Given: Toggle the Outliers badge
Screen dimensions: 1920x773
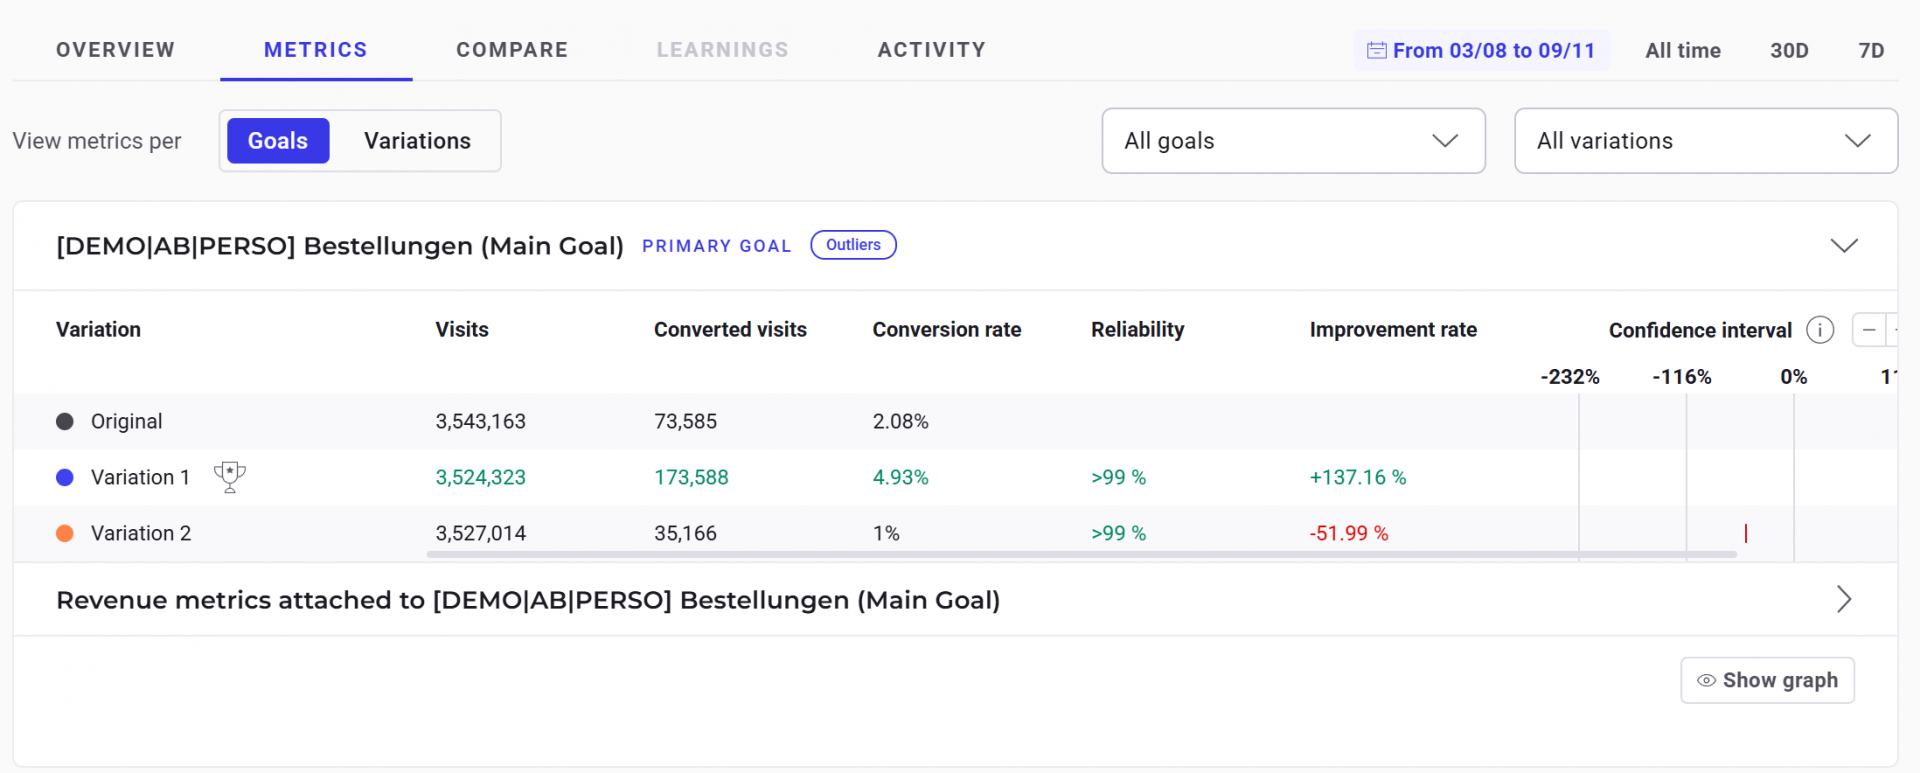Looking at the screenshot, I should [853, 245].
